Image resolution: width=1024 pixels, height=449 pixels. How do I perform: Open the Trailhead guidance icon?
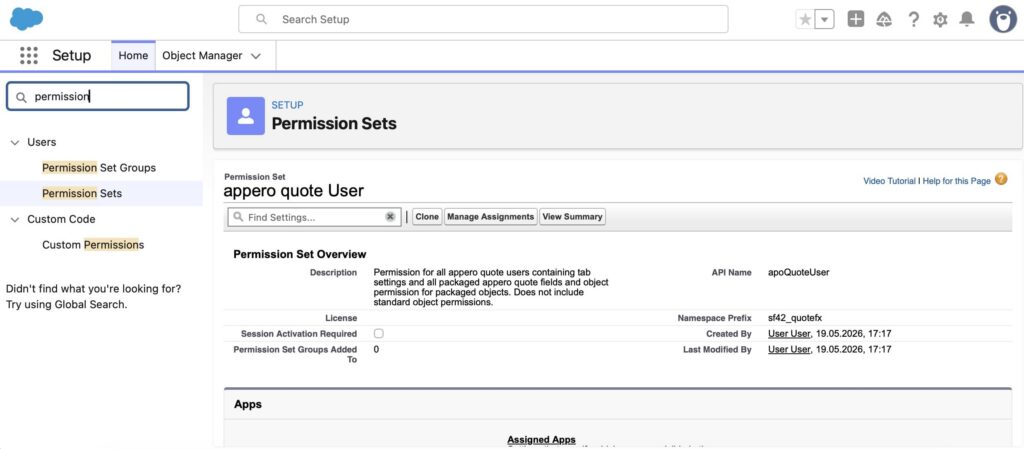tap(884, 20)
